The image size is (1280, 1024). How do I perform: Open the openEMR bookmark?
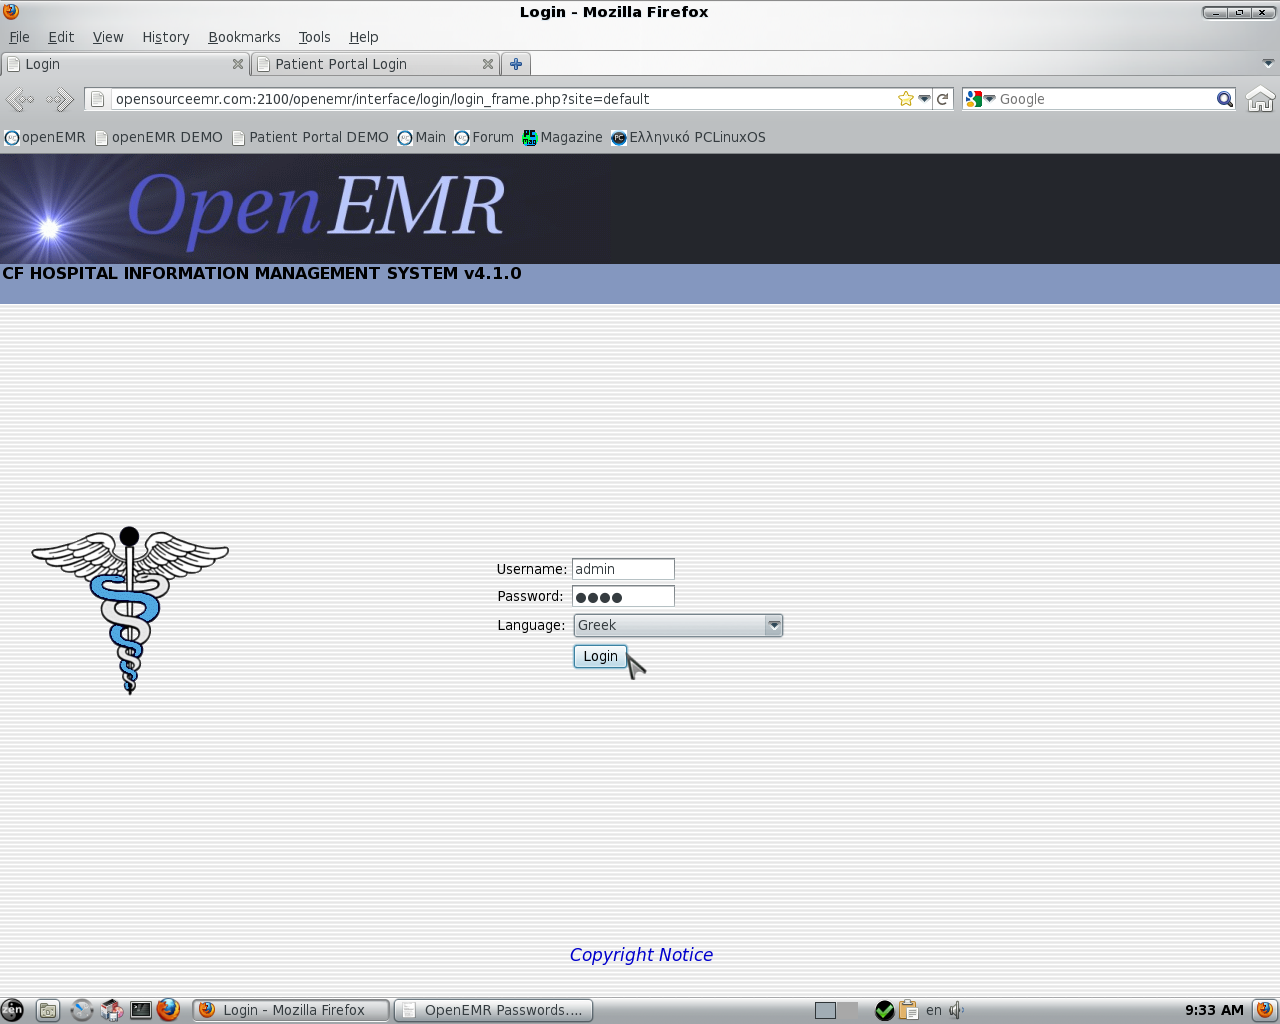click(45, 137)
